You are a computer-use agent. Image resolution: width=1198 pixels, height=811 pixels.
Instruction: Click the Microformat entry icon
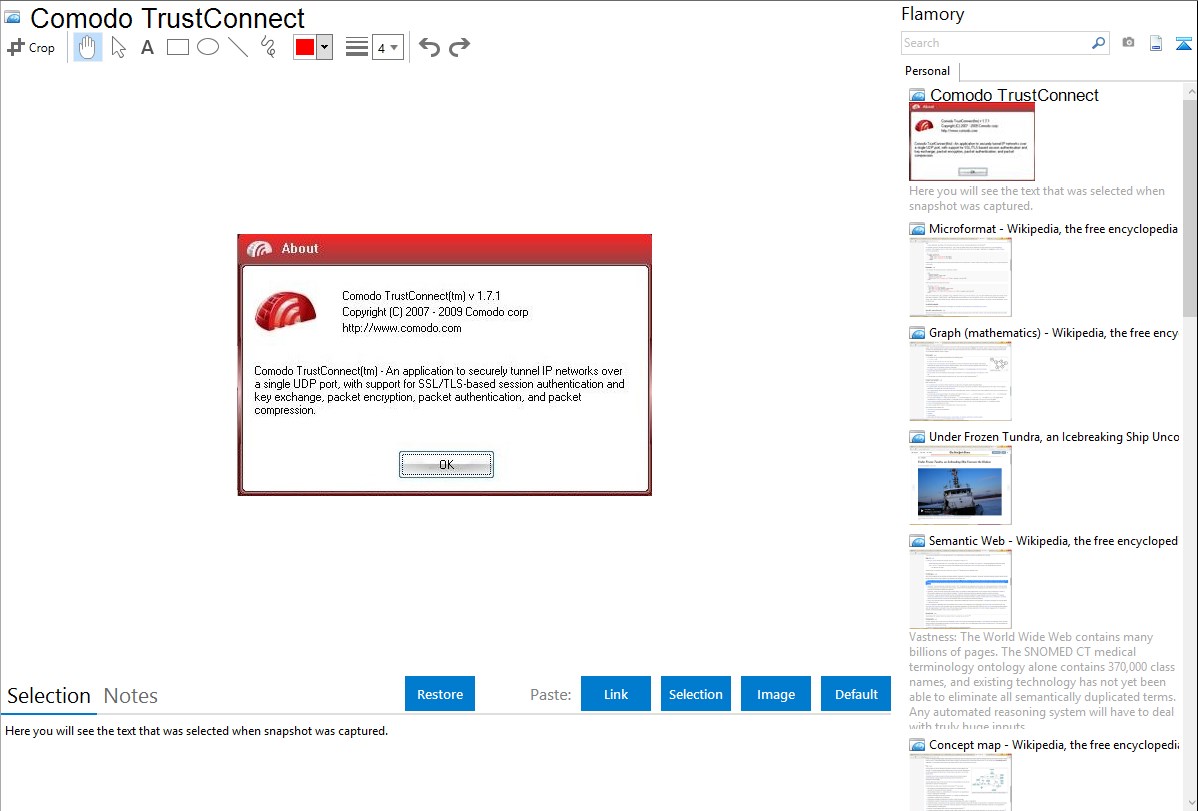click(917, 229)
